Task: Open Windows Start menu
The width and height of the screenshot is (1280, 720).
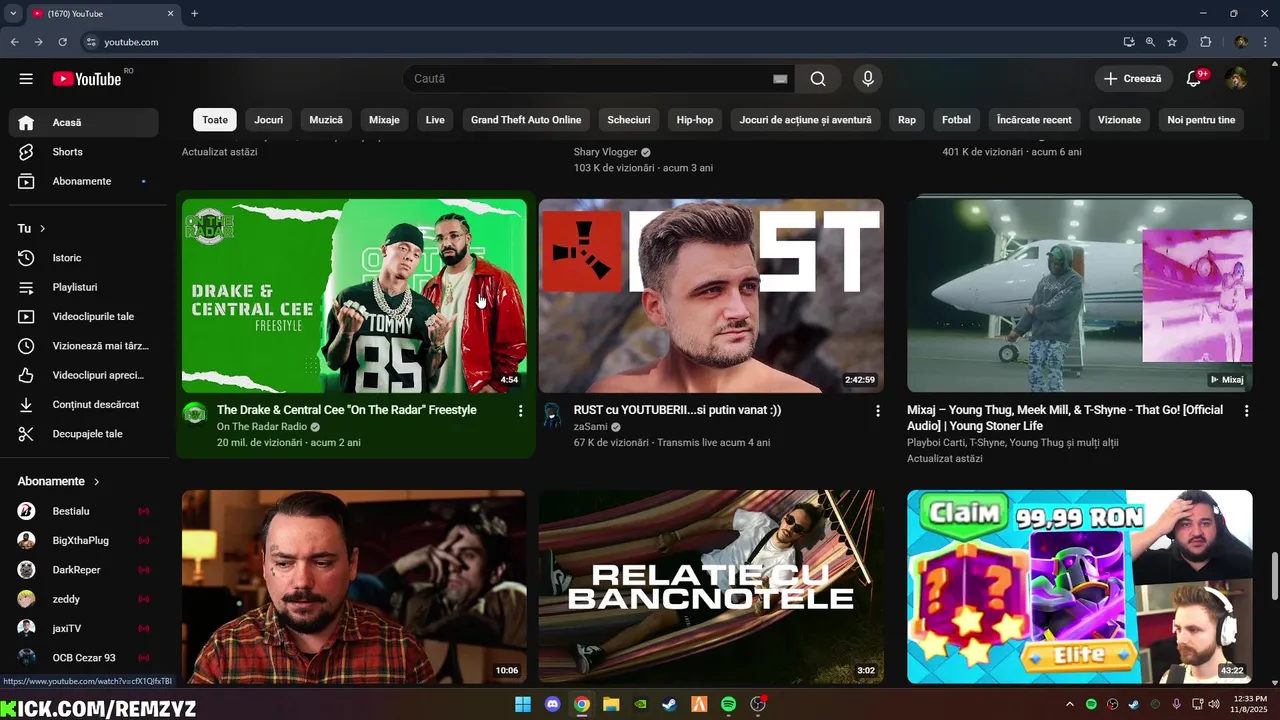Action: 523,704
